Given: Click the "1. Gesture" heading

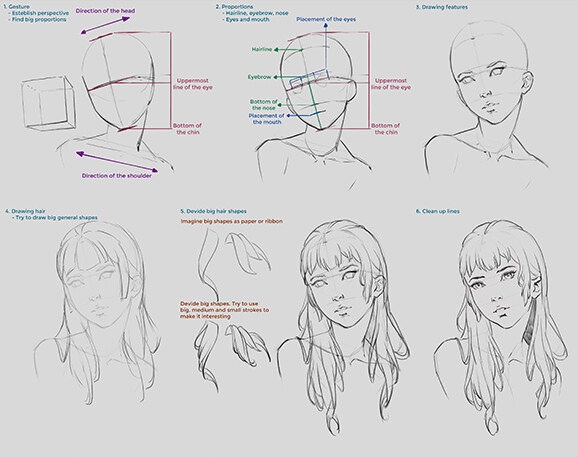Looking at the screenshot, I should tap(16, 7).
